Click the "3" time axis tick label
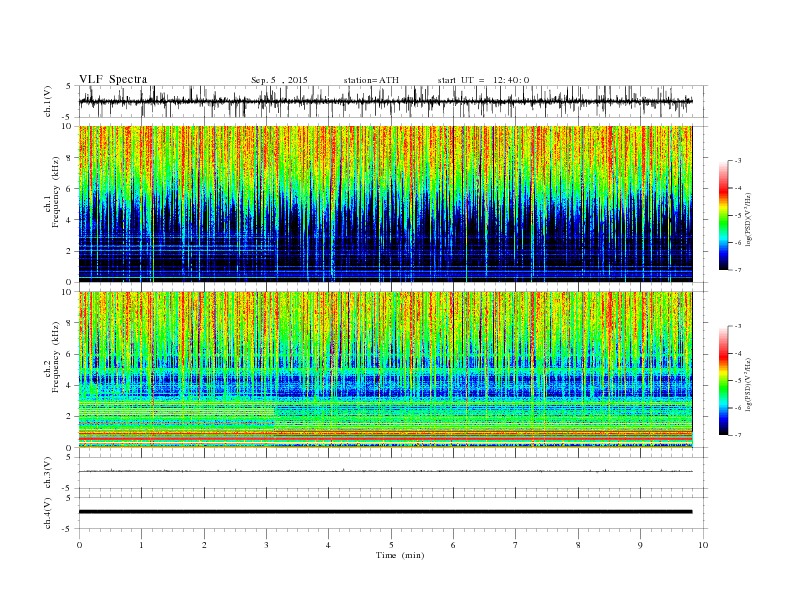The height and width of the screenshot is (612, 792). (266, 545)
